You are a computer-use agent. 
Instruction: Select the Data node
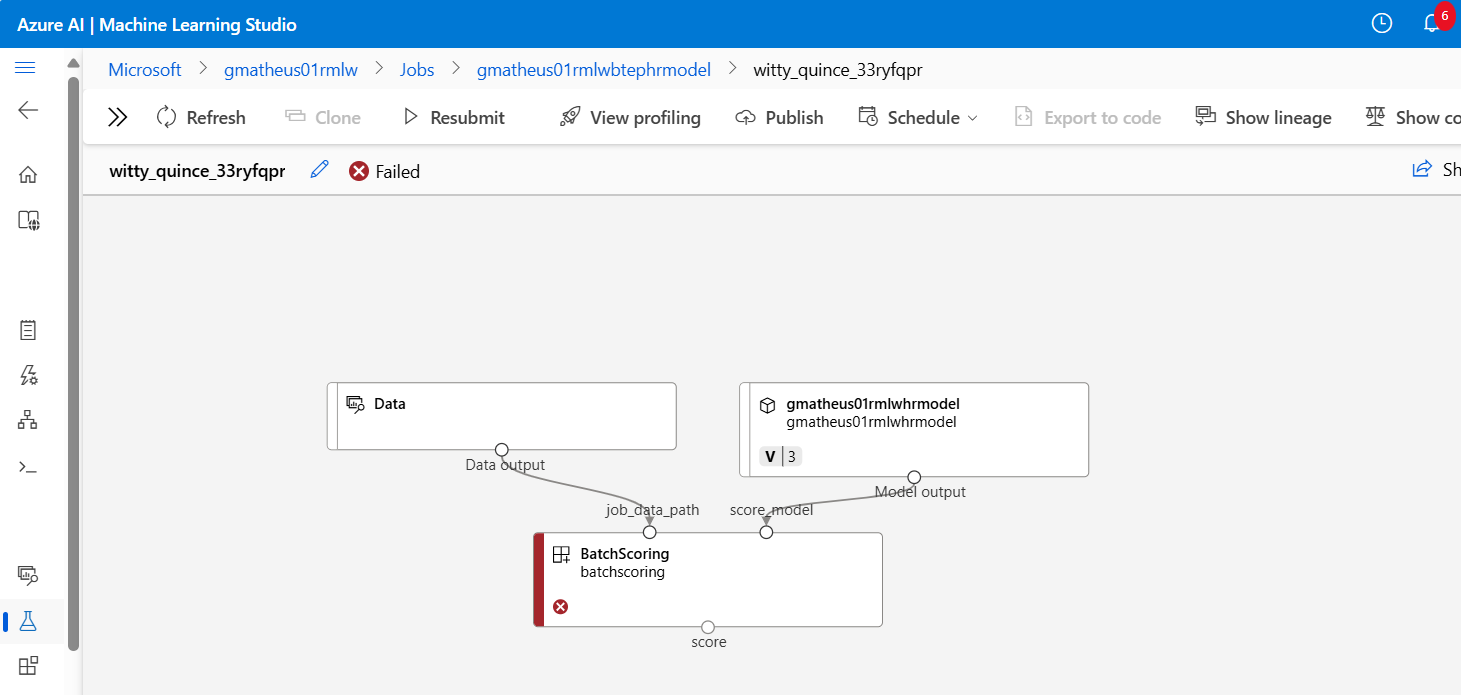pos(502,416)
